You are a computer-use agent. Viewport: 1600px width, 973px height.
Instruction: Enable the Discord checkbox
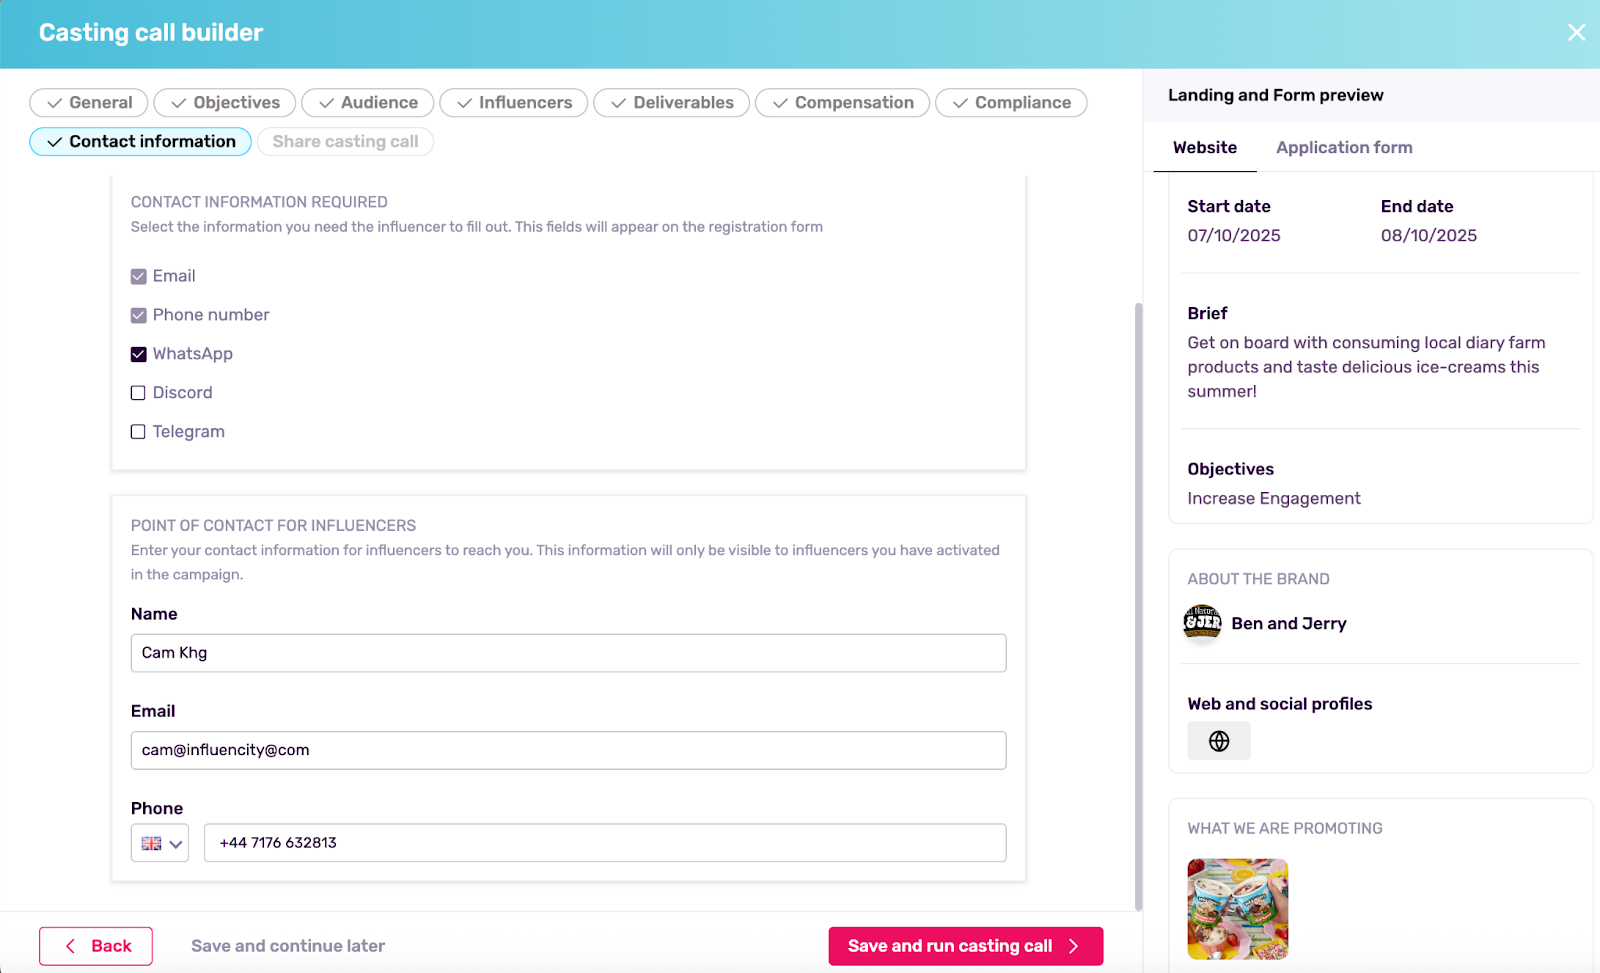[138, 393]
